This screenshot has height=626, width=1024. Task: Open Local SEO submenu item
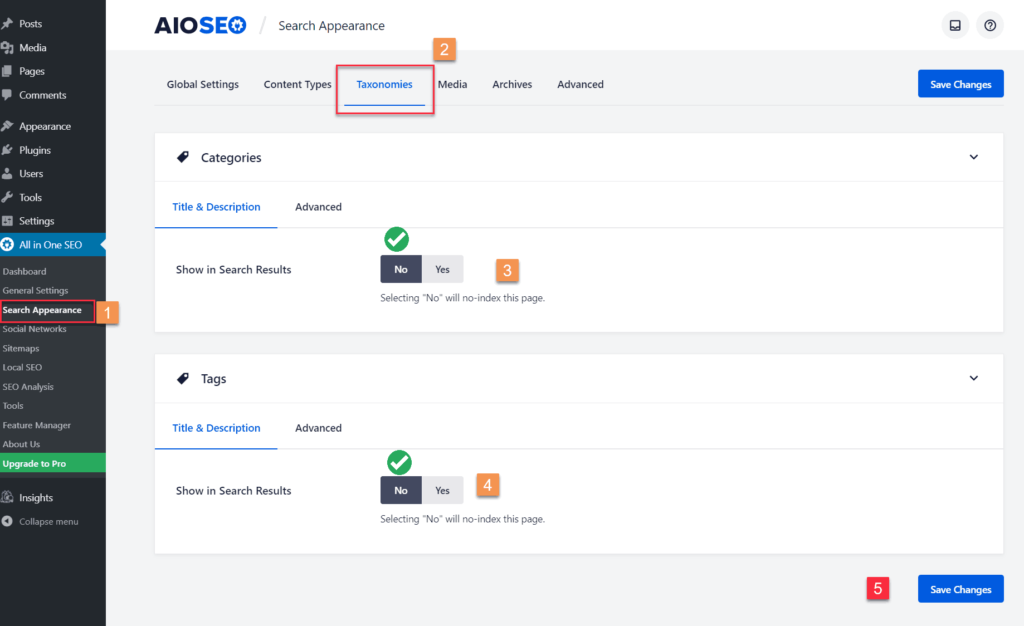22,368
